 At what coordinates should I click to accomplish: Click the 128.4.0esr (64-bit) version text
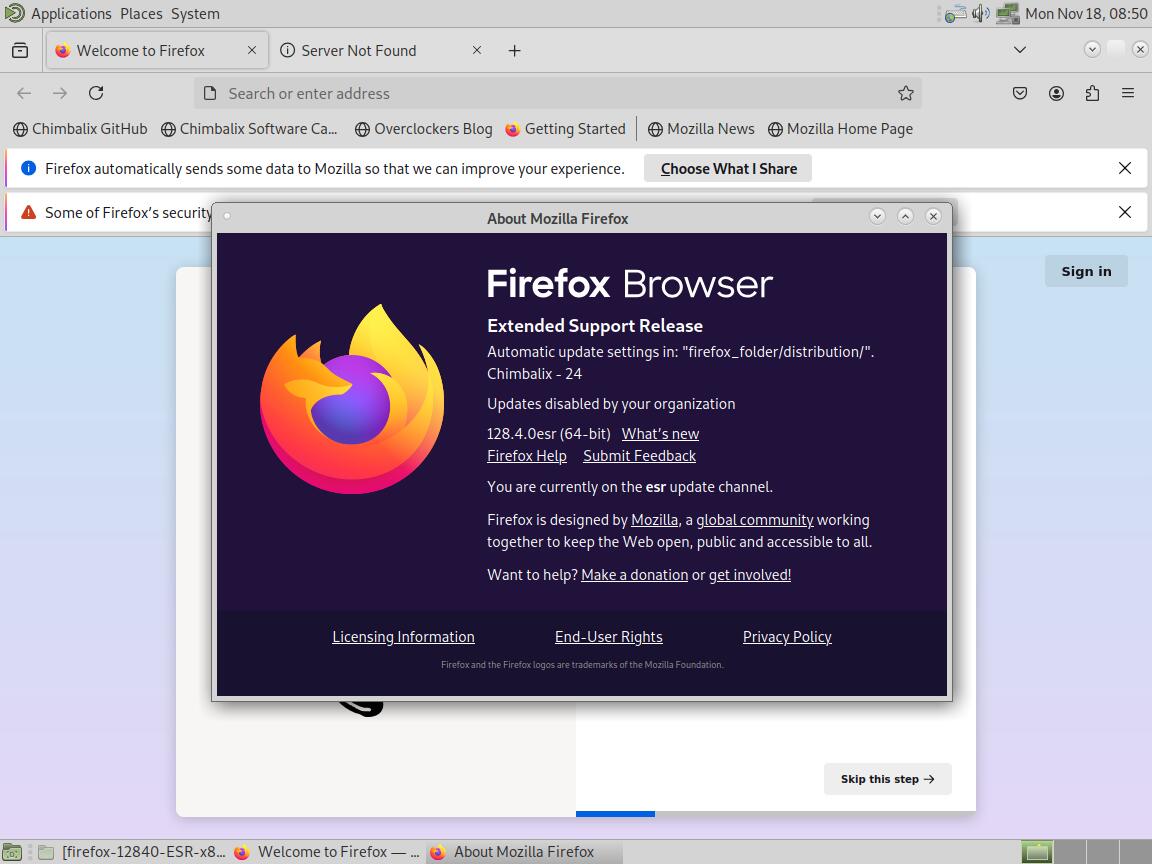coord(549,433)
